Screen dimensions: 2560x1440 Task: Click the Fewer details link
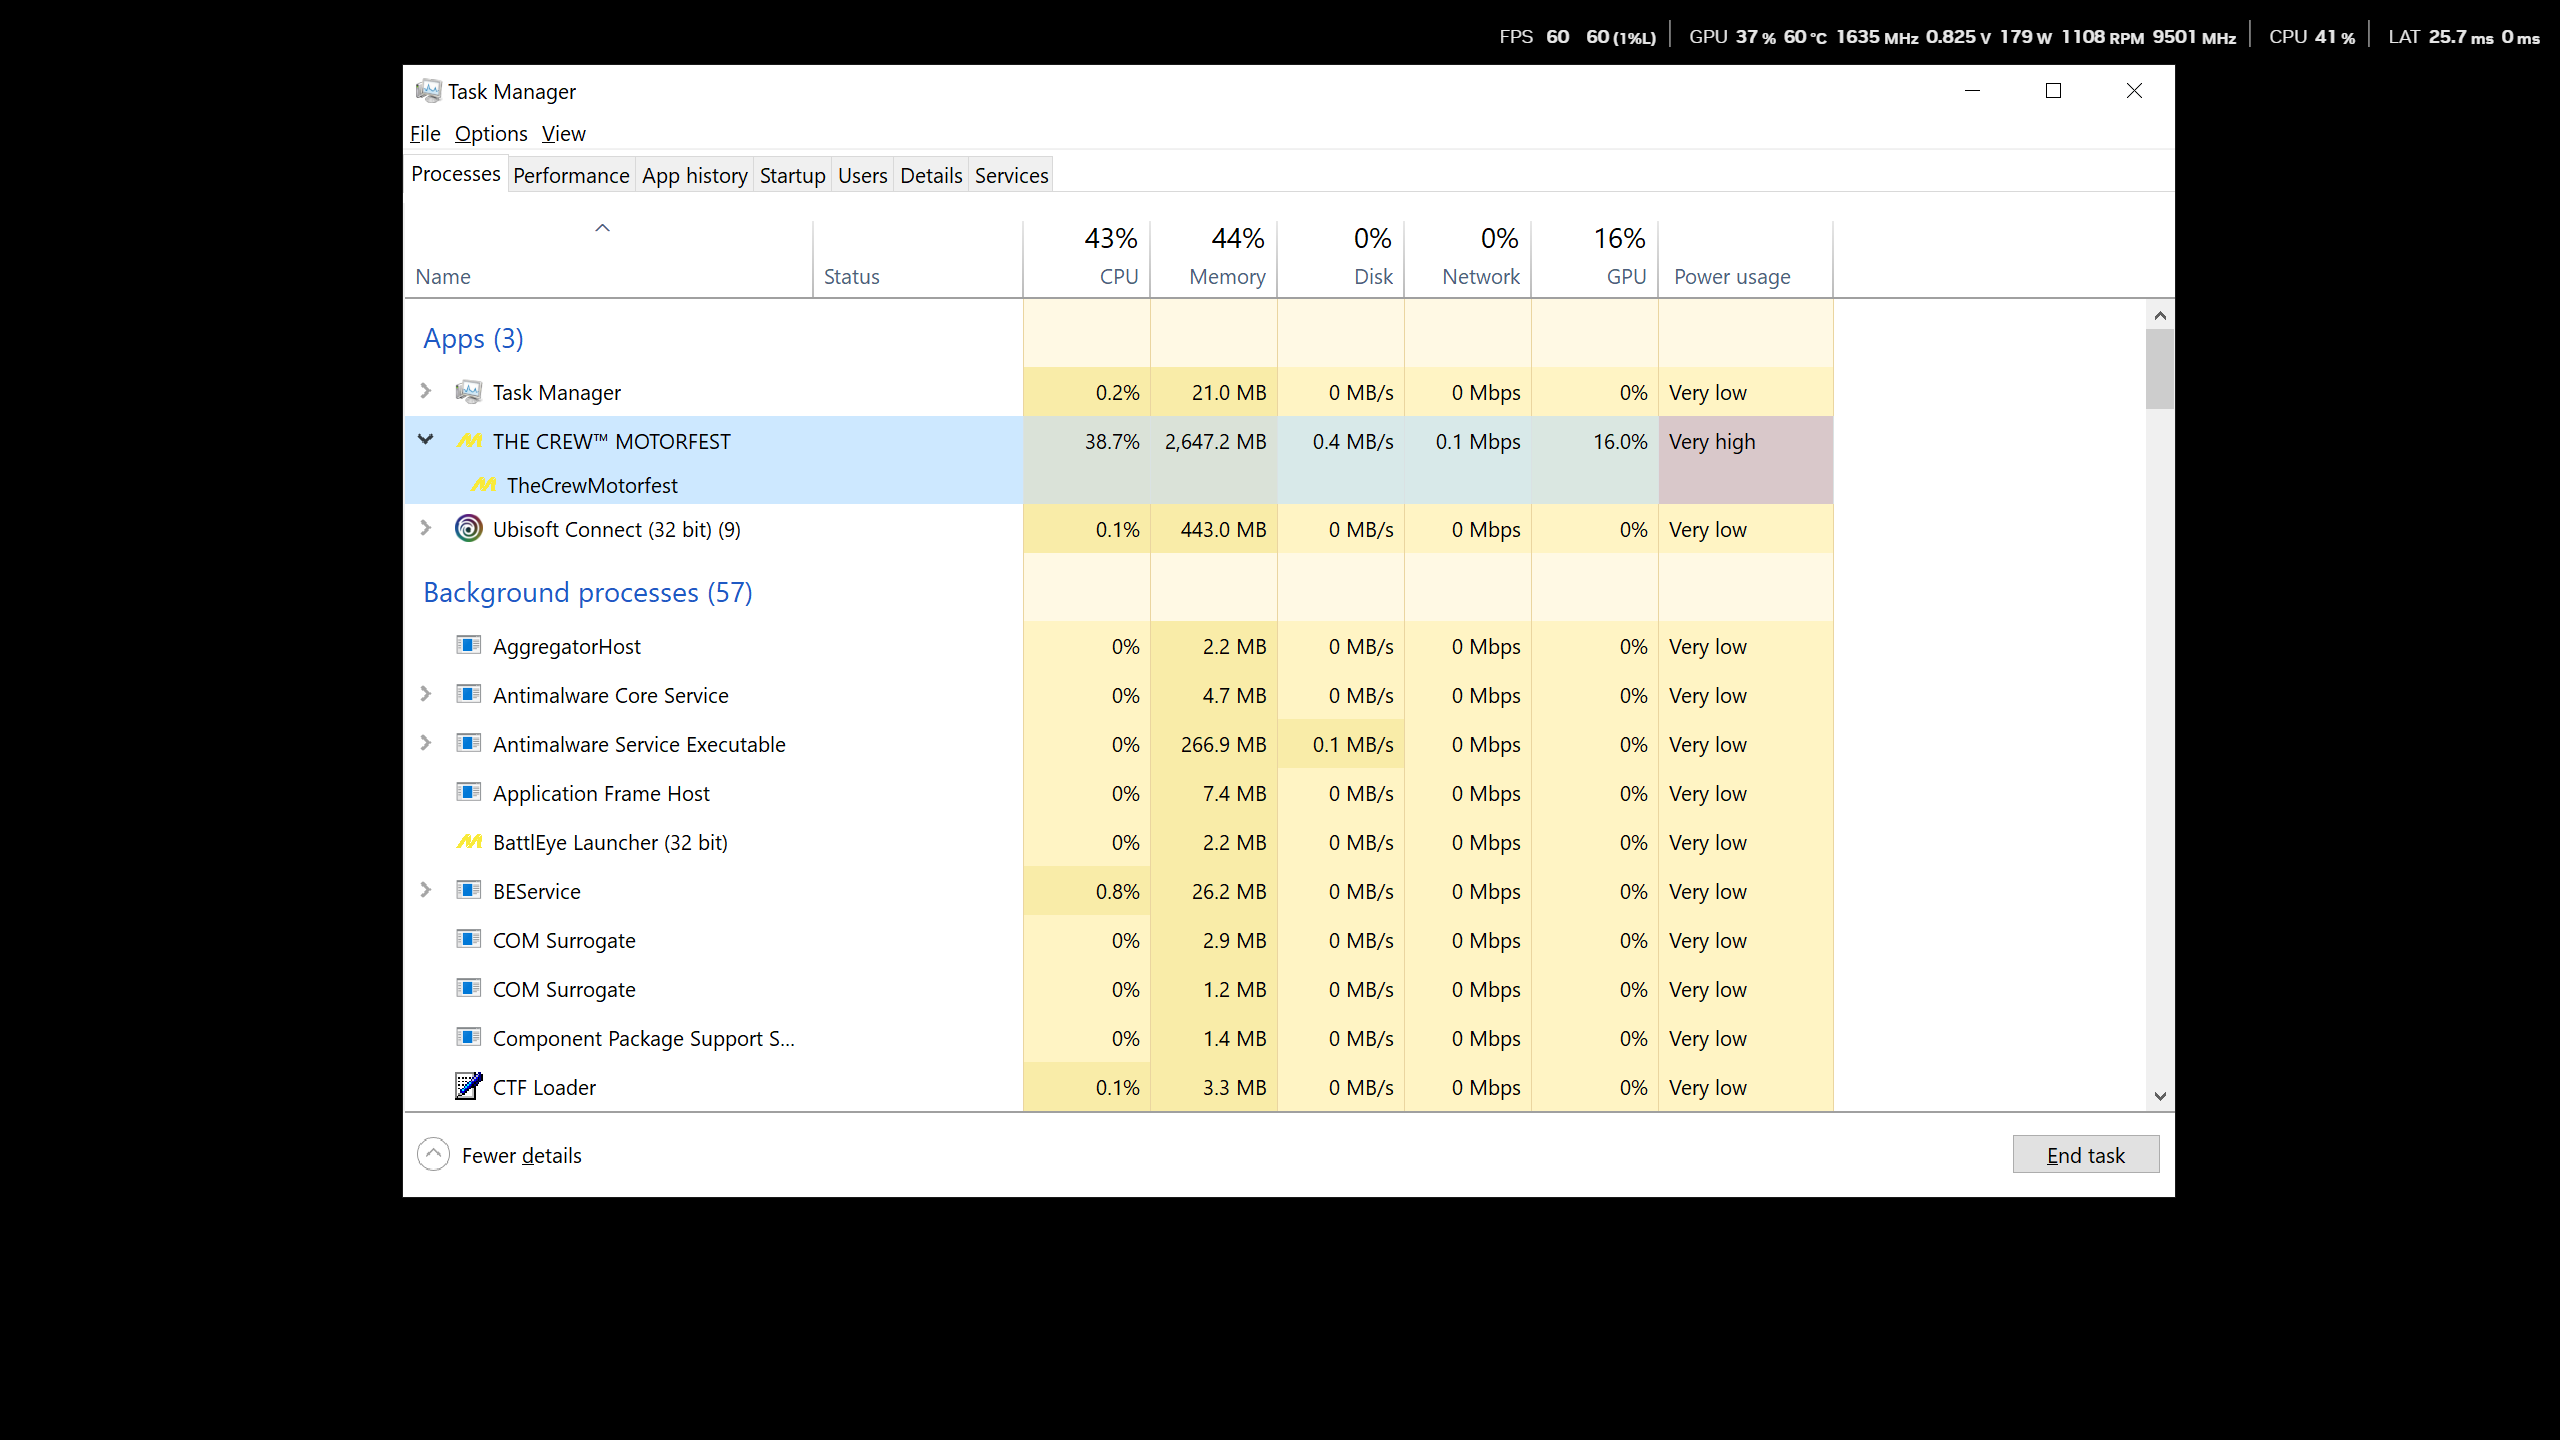click(x=522, y=1155)
